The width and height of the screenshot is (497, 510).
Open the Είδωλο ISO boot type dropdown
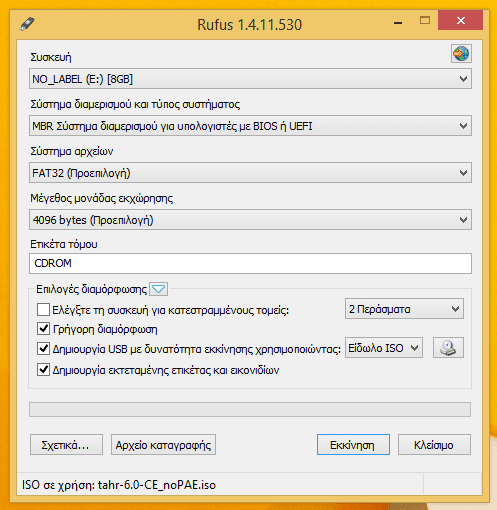click(384, 348)
